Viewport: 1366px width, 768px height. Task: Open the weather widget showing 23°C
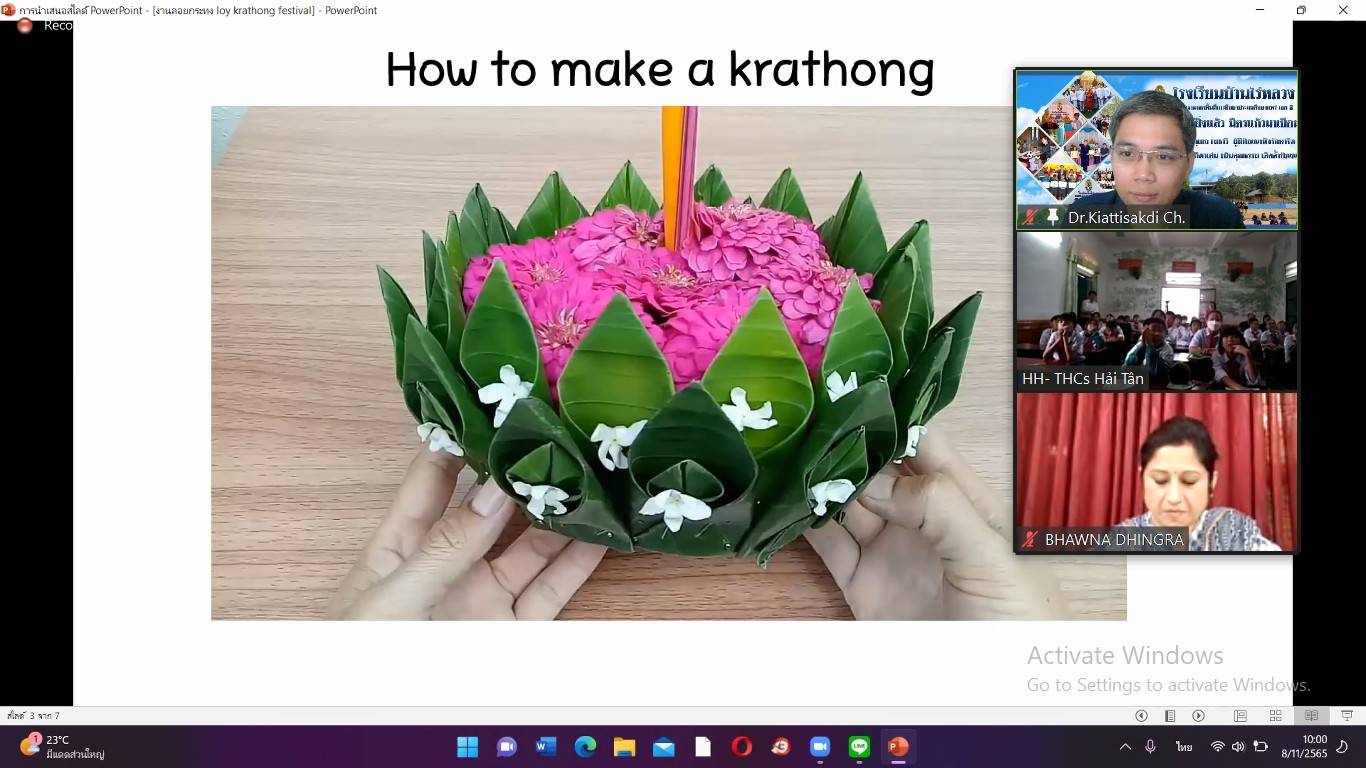click(60, 747)
